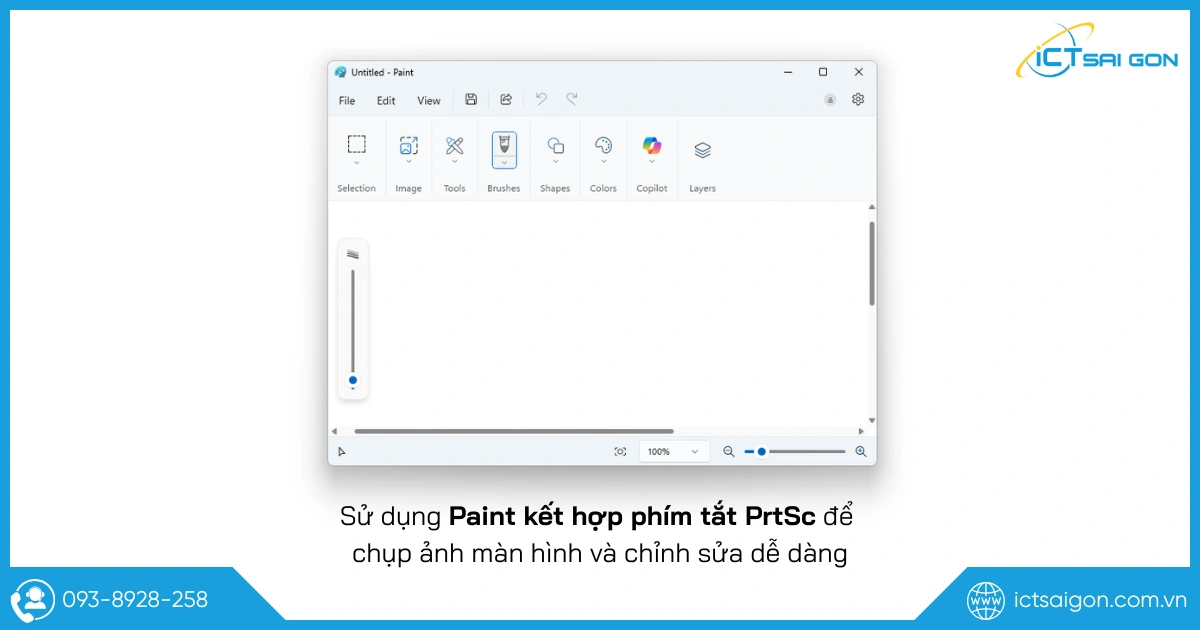Expand the Image options chevron

(x=408, y=162)
